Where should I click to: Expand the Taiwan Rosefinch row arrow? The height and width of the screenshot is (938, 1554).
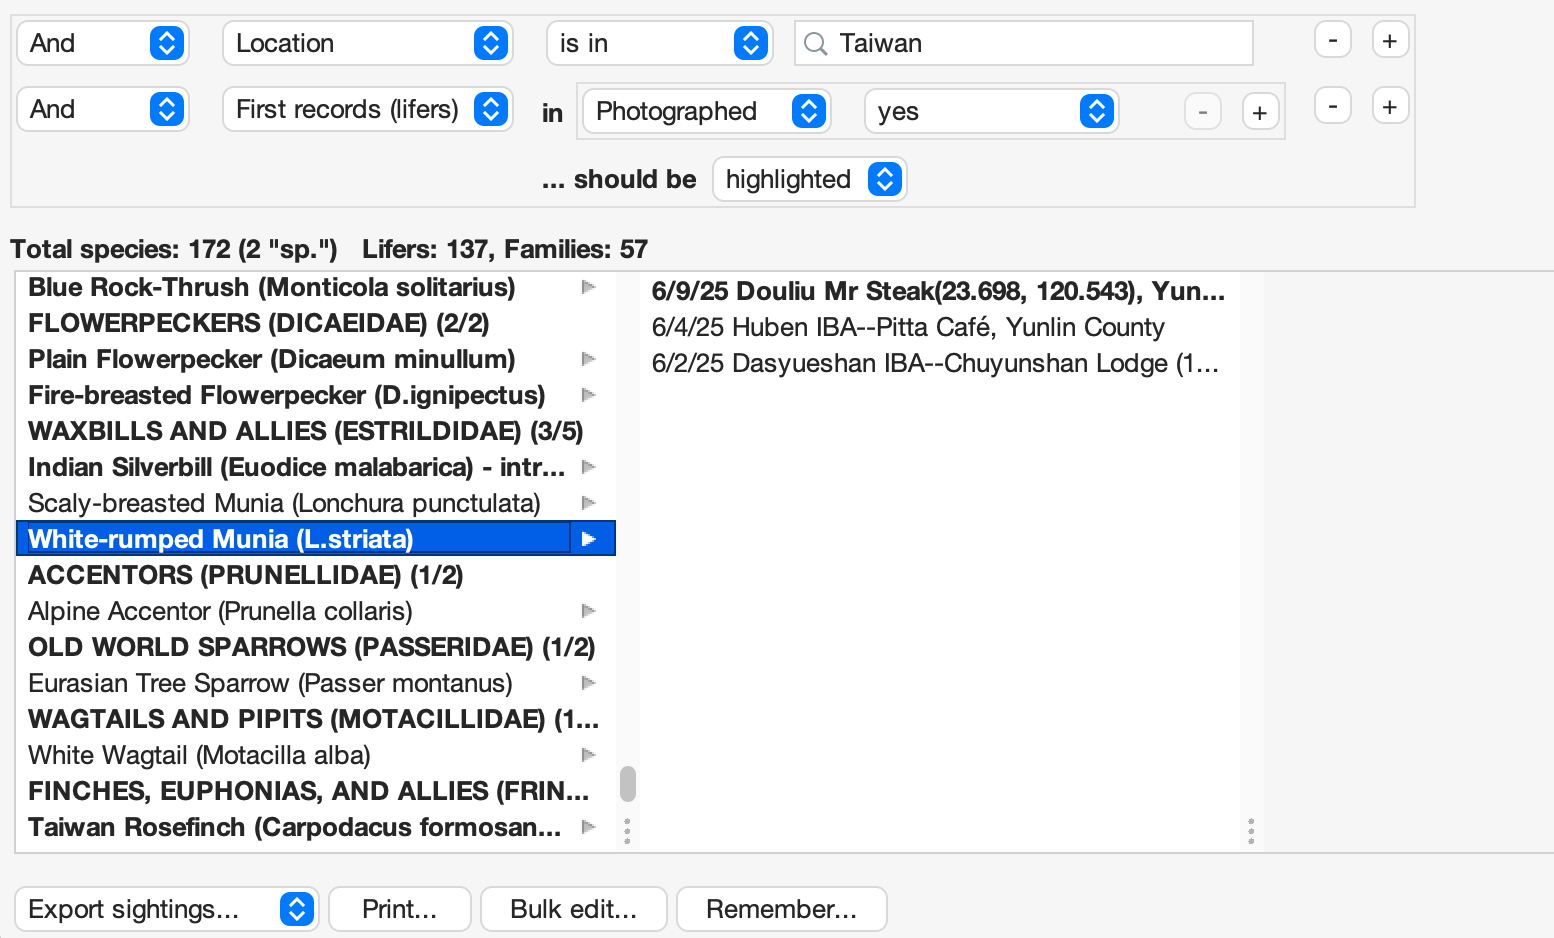click(589, 827)
